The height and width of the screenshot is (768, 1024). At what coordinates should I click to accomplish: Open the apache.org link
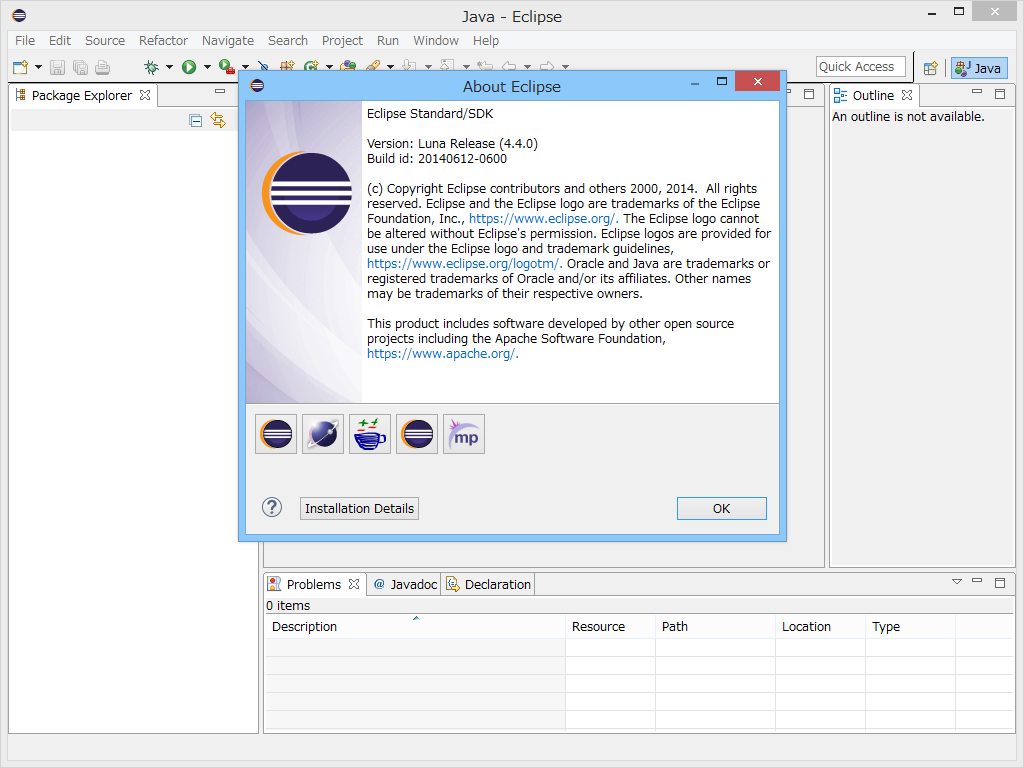tap(440, 352)
